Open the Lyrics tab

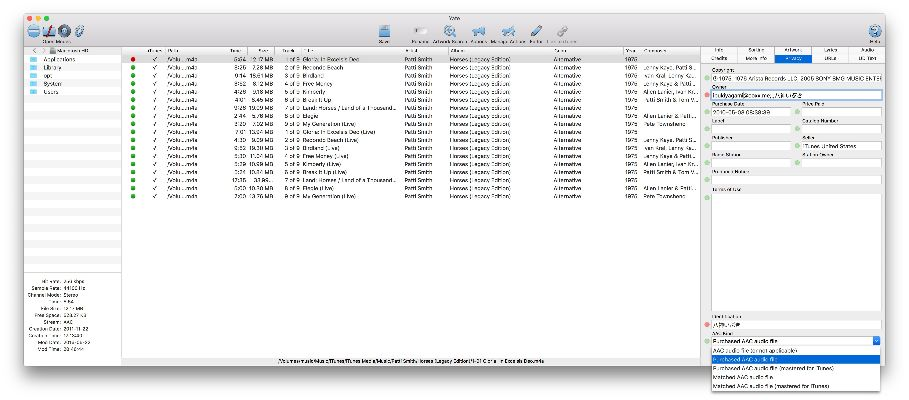[830, 49]
